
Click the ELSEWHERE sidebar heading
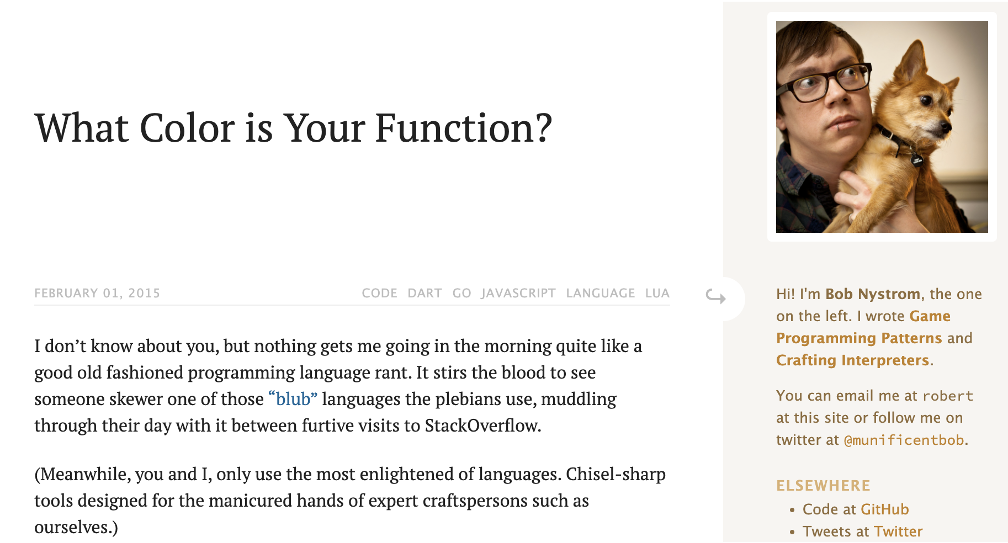[x=823, y=486]
